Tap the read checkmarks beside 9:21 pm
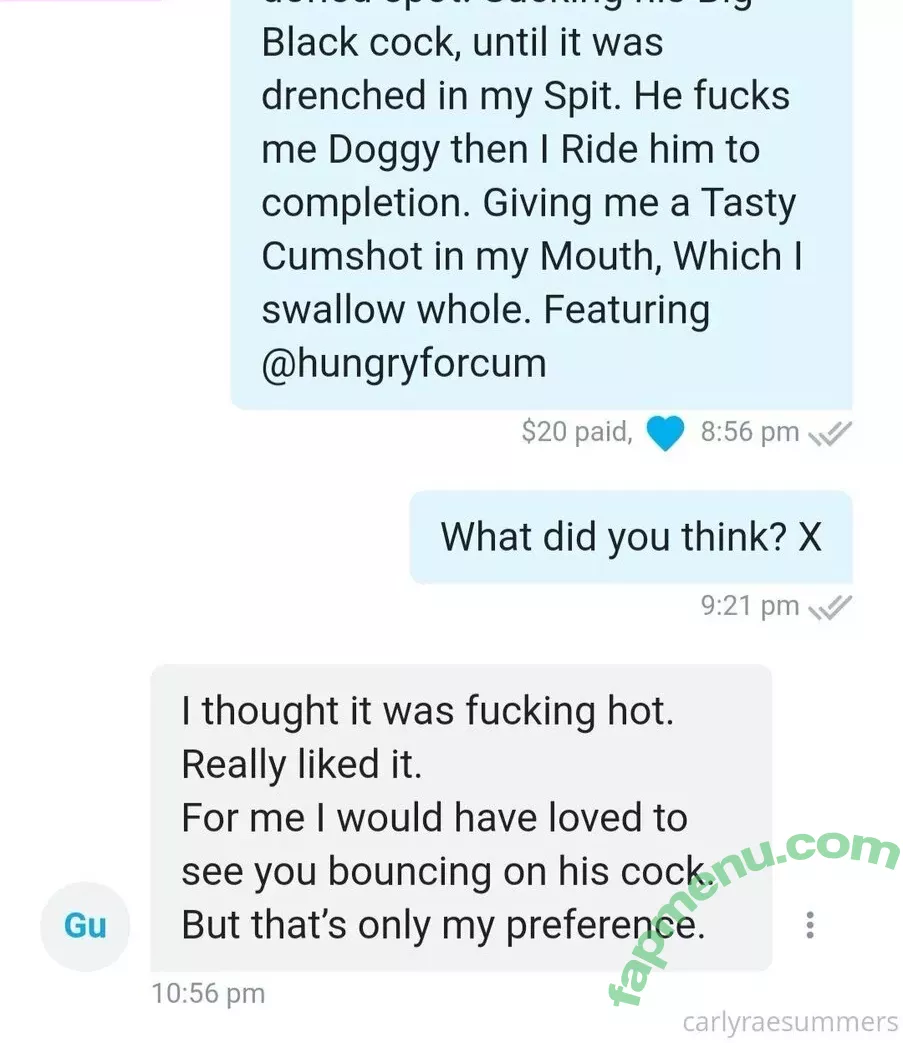 click(829, 607)
